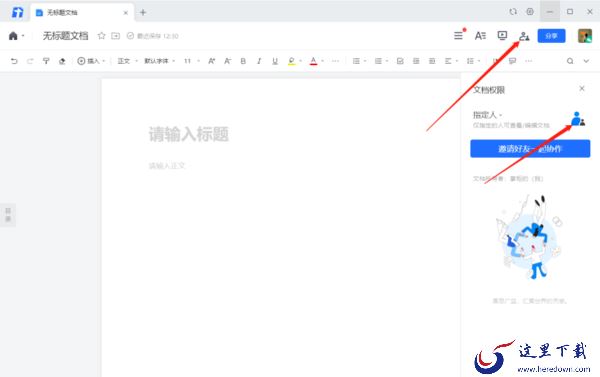Expand the arrow next to home icon
Screen dimensions: 600x377
tap(23, 36)
